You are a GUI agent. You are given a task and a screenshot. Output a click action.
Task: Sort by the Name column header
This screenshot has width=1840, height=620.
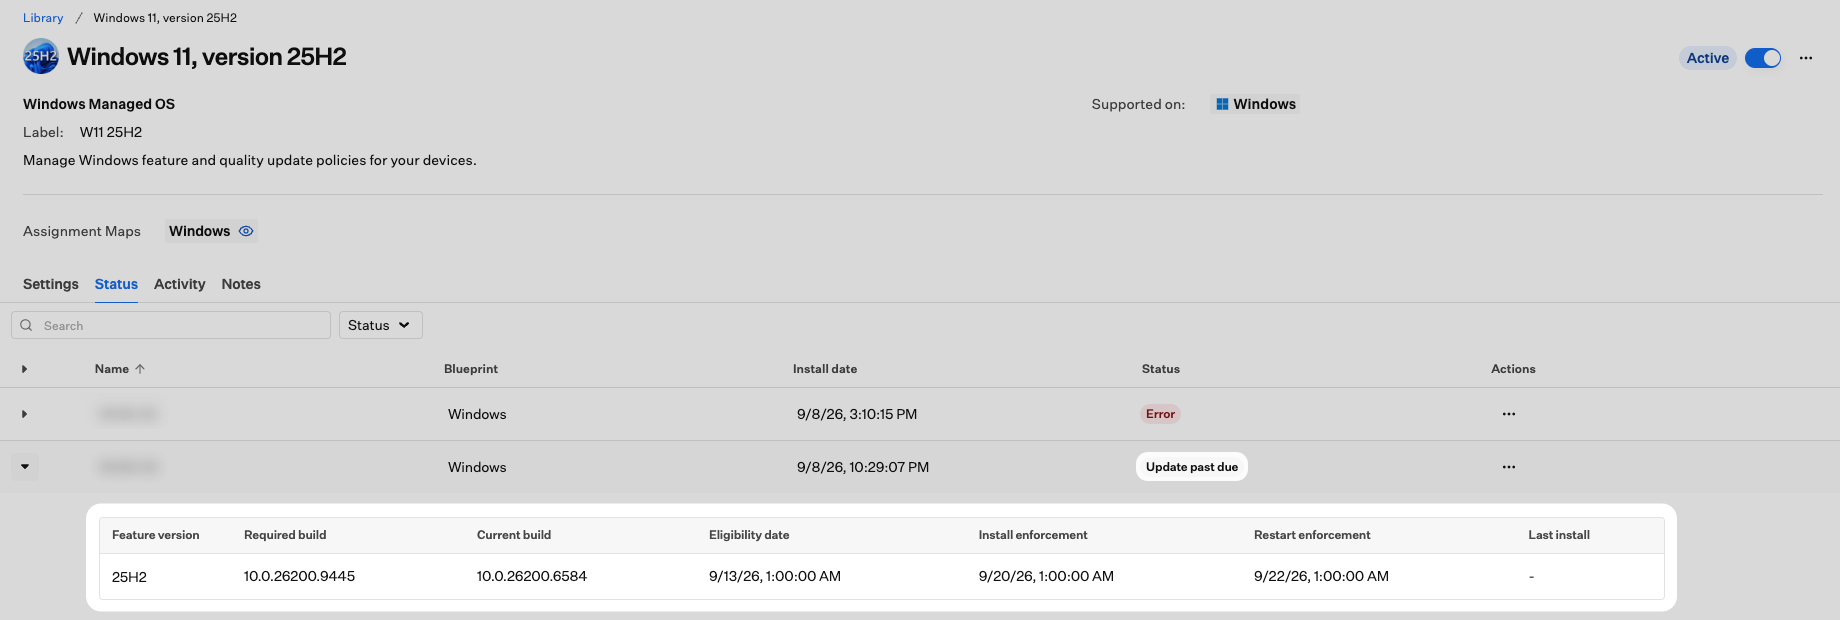pyautogui.click(x=112, y=369)
